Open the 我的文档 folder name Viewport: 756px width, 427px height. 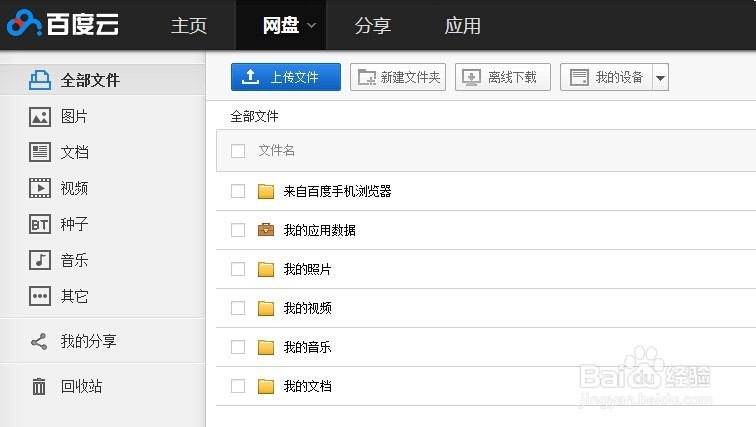(307, 387)
